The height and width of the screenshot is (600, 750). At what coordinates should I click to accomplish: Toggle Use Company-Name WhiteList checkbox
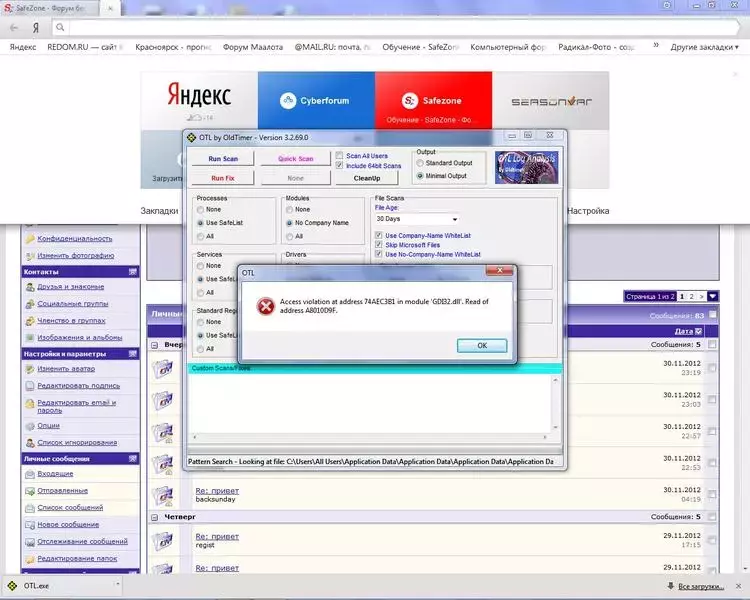click(x=379, y=235)
